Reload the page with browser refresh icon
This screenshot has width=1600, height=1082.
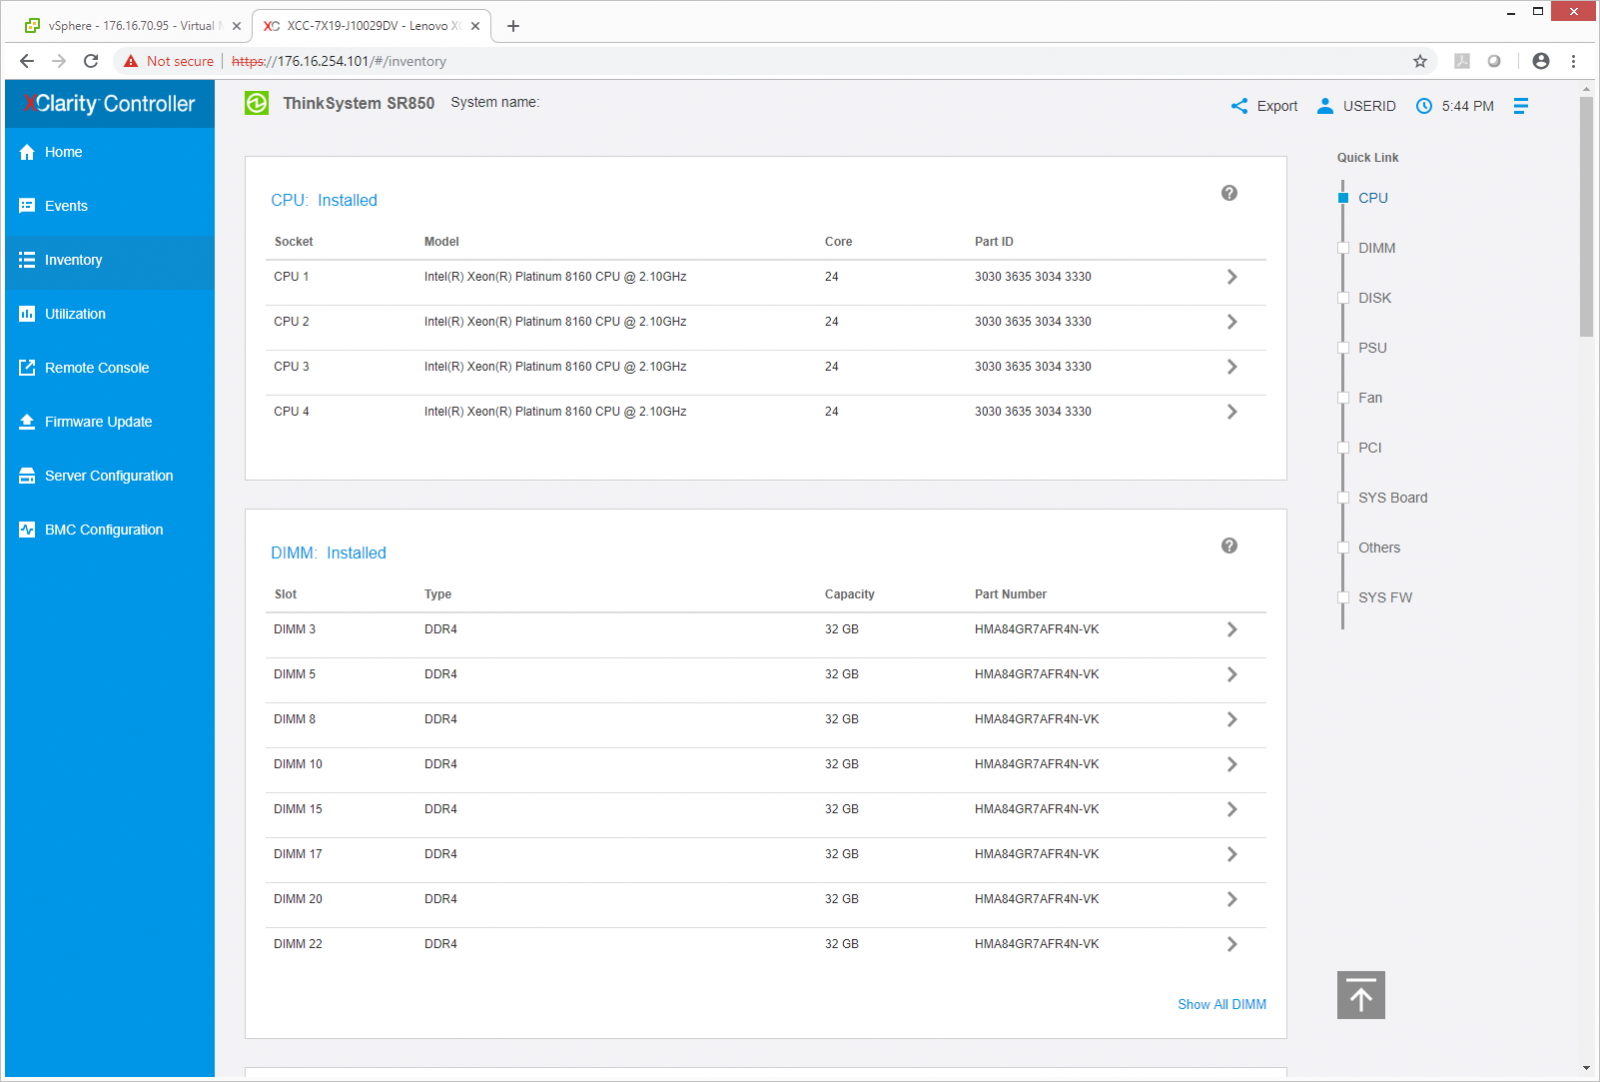91,61
